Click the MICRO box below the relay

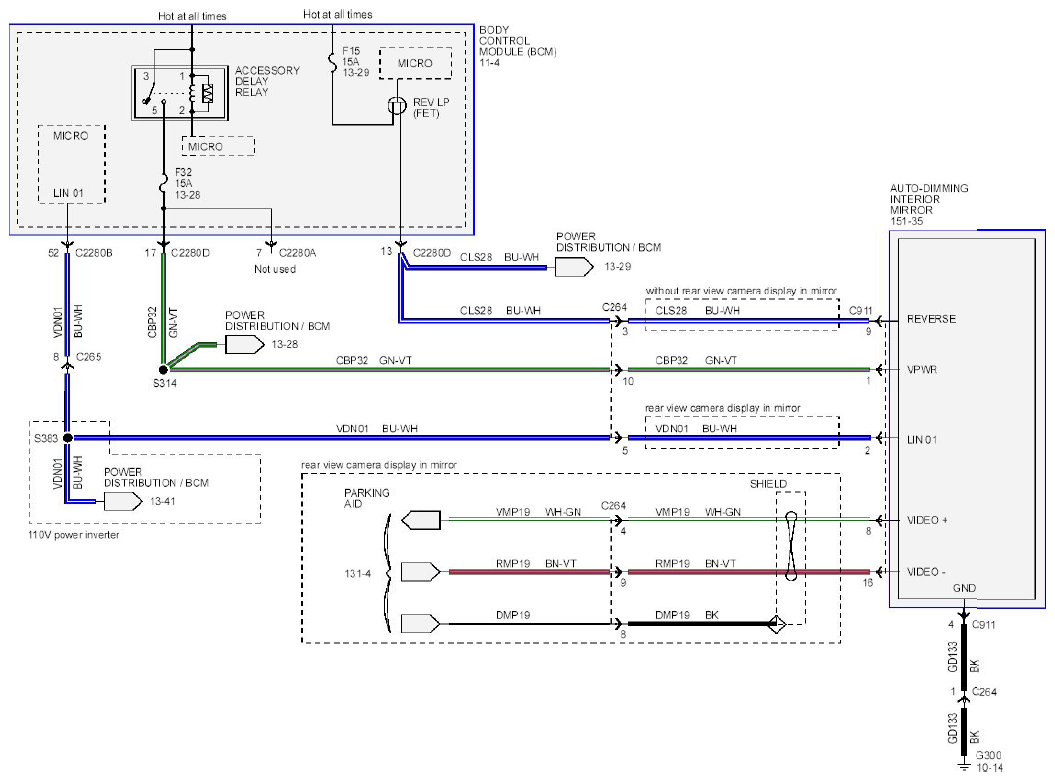click(x=218, y=146)
